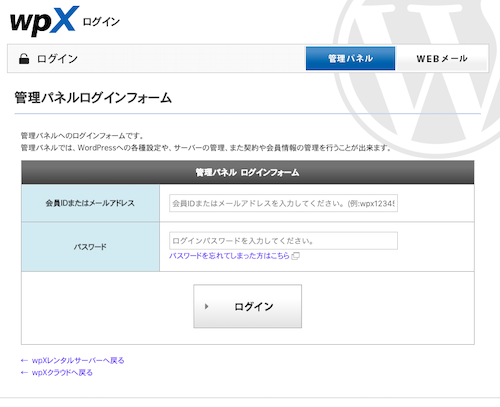Click the パスワード label cell
The width and height of the screenshot is (500, 407).
pos(90,247)
